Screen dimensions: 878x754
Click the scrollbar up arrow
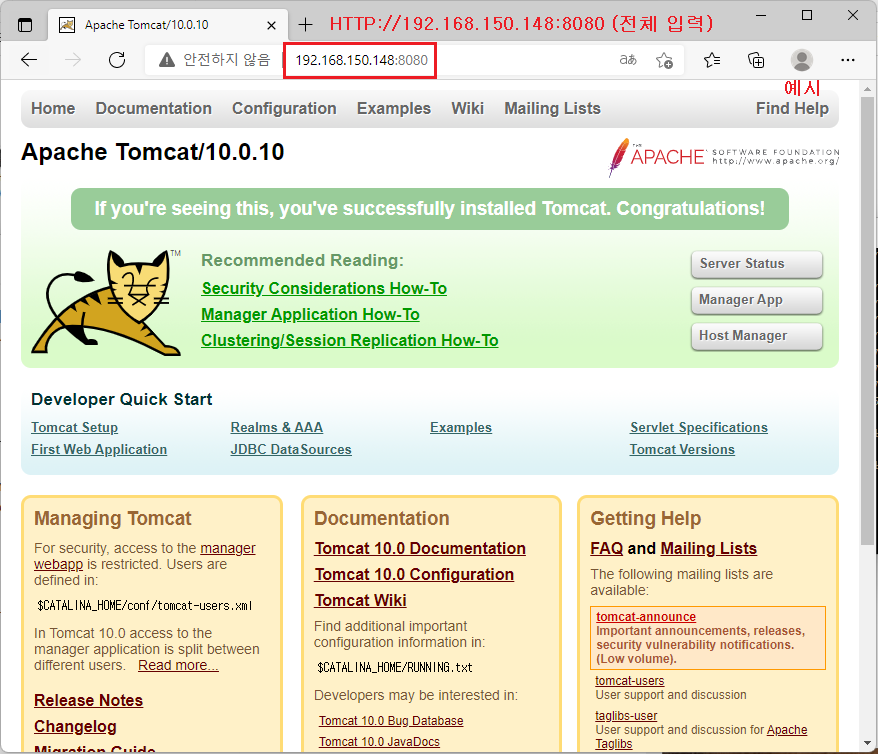(867, 88)
